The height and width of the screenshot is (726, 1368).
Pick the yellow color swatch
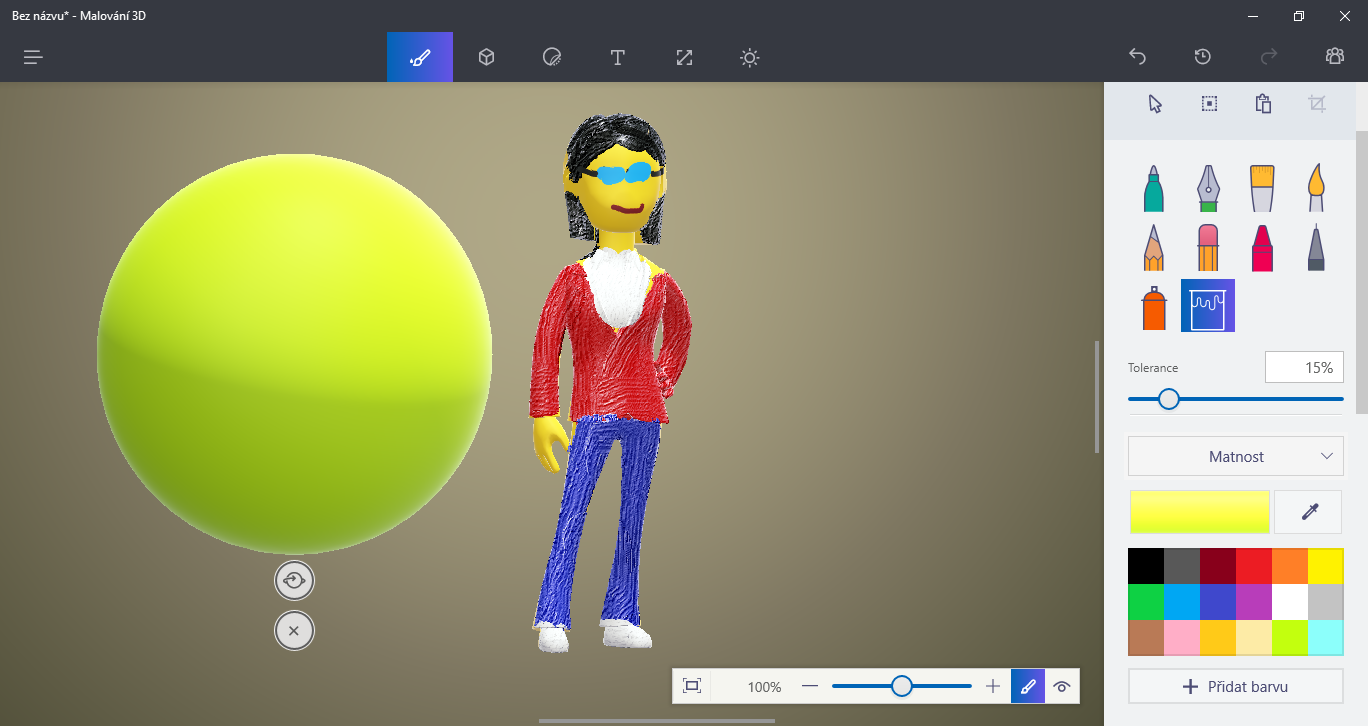pos(1326,566)
